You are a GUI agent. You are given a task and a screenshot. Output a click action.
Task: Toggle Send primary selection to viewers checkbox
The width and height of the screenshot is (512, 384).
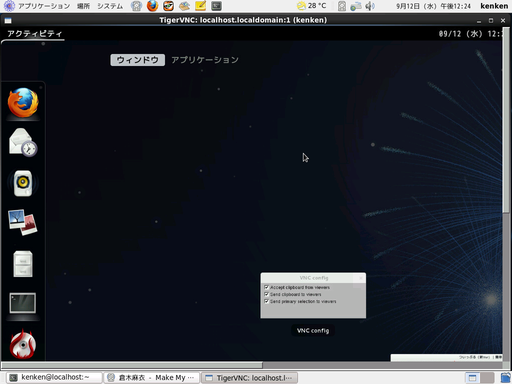pyautogui.click(x=266, y=301)
